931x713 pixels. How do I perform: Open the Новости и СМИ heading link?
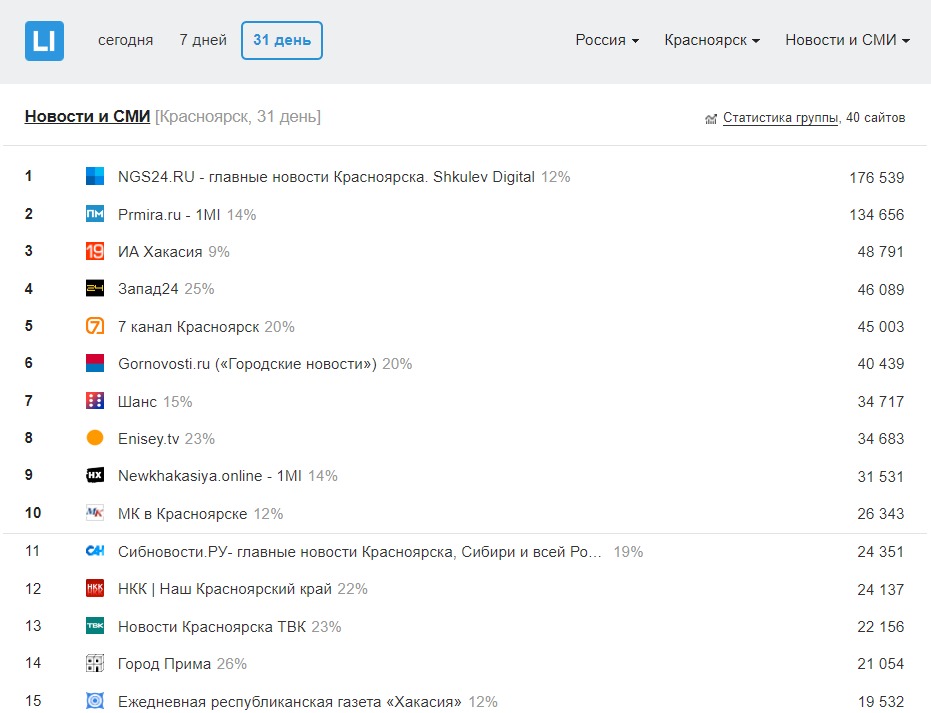[87, 117]
